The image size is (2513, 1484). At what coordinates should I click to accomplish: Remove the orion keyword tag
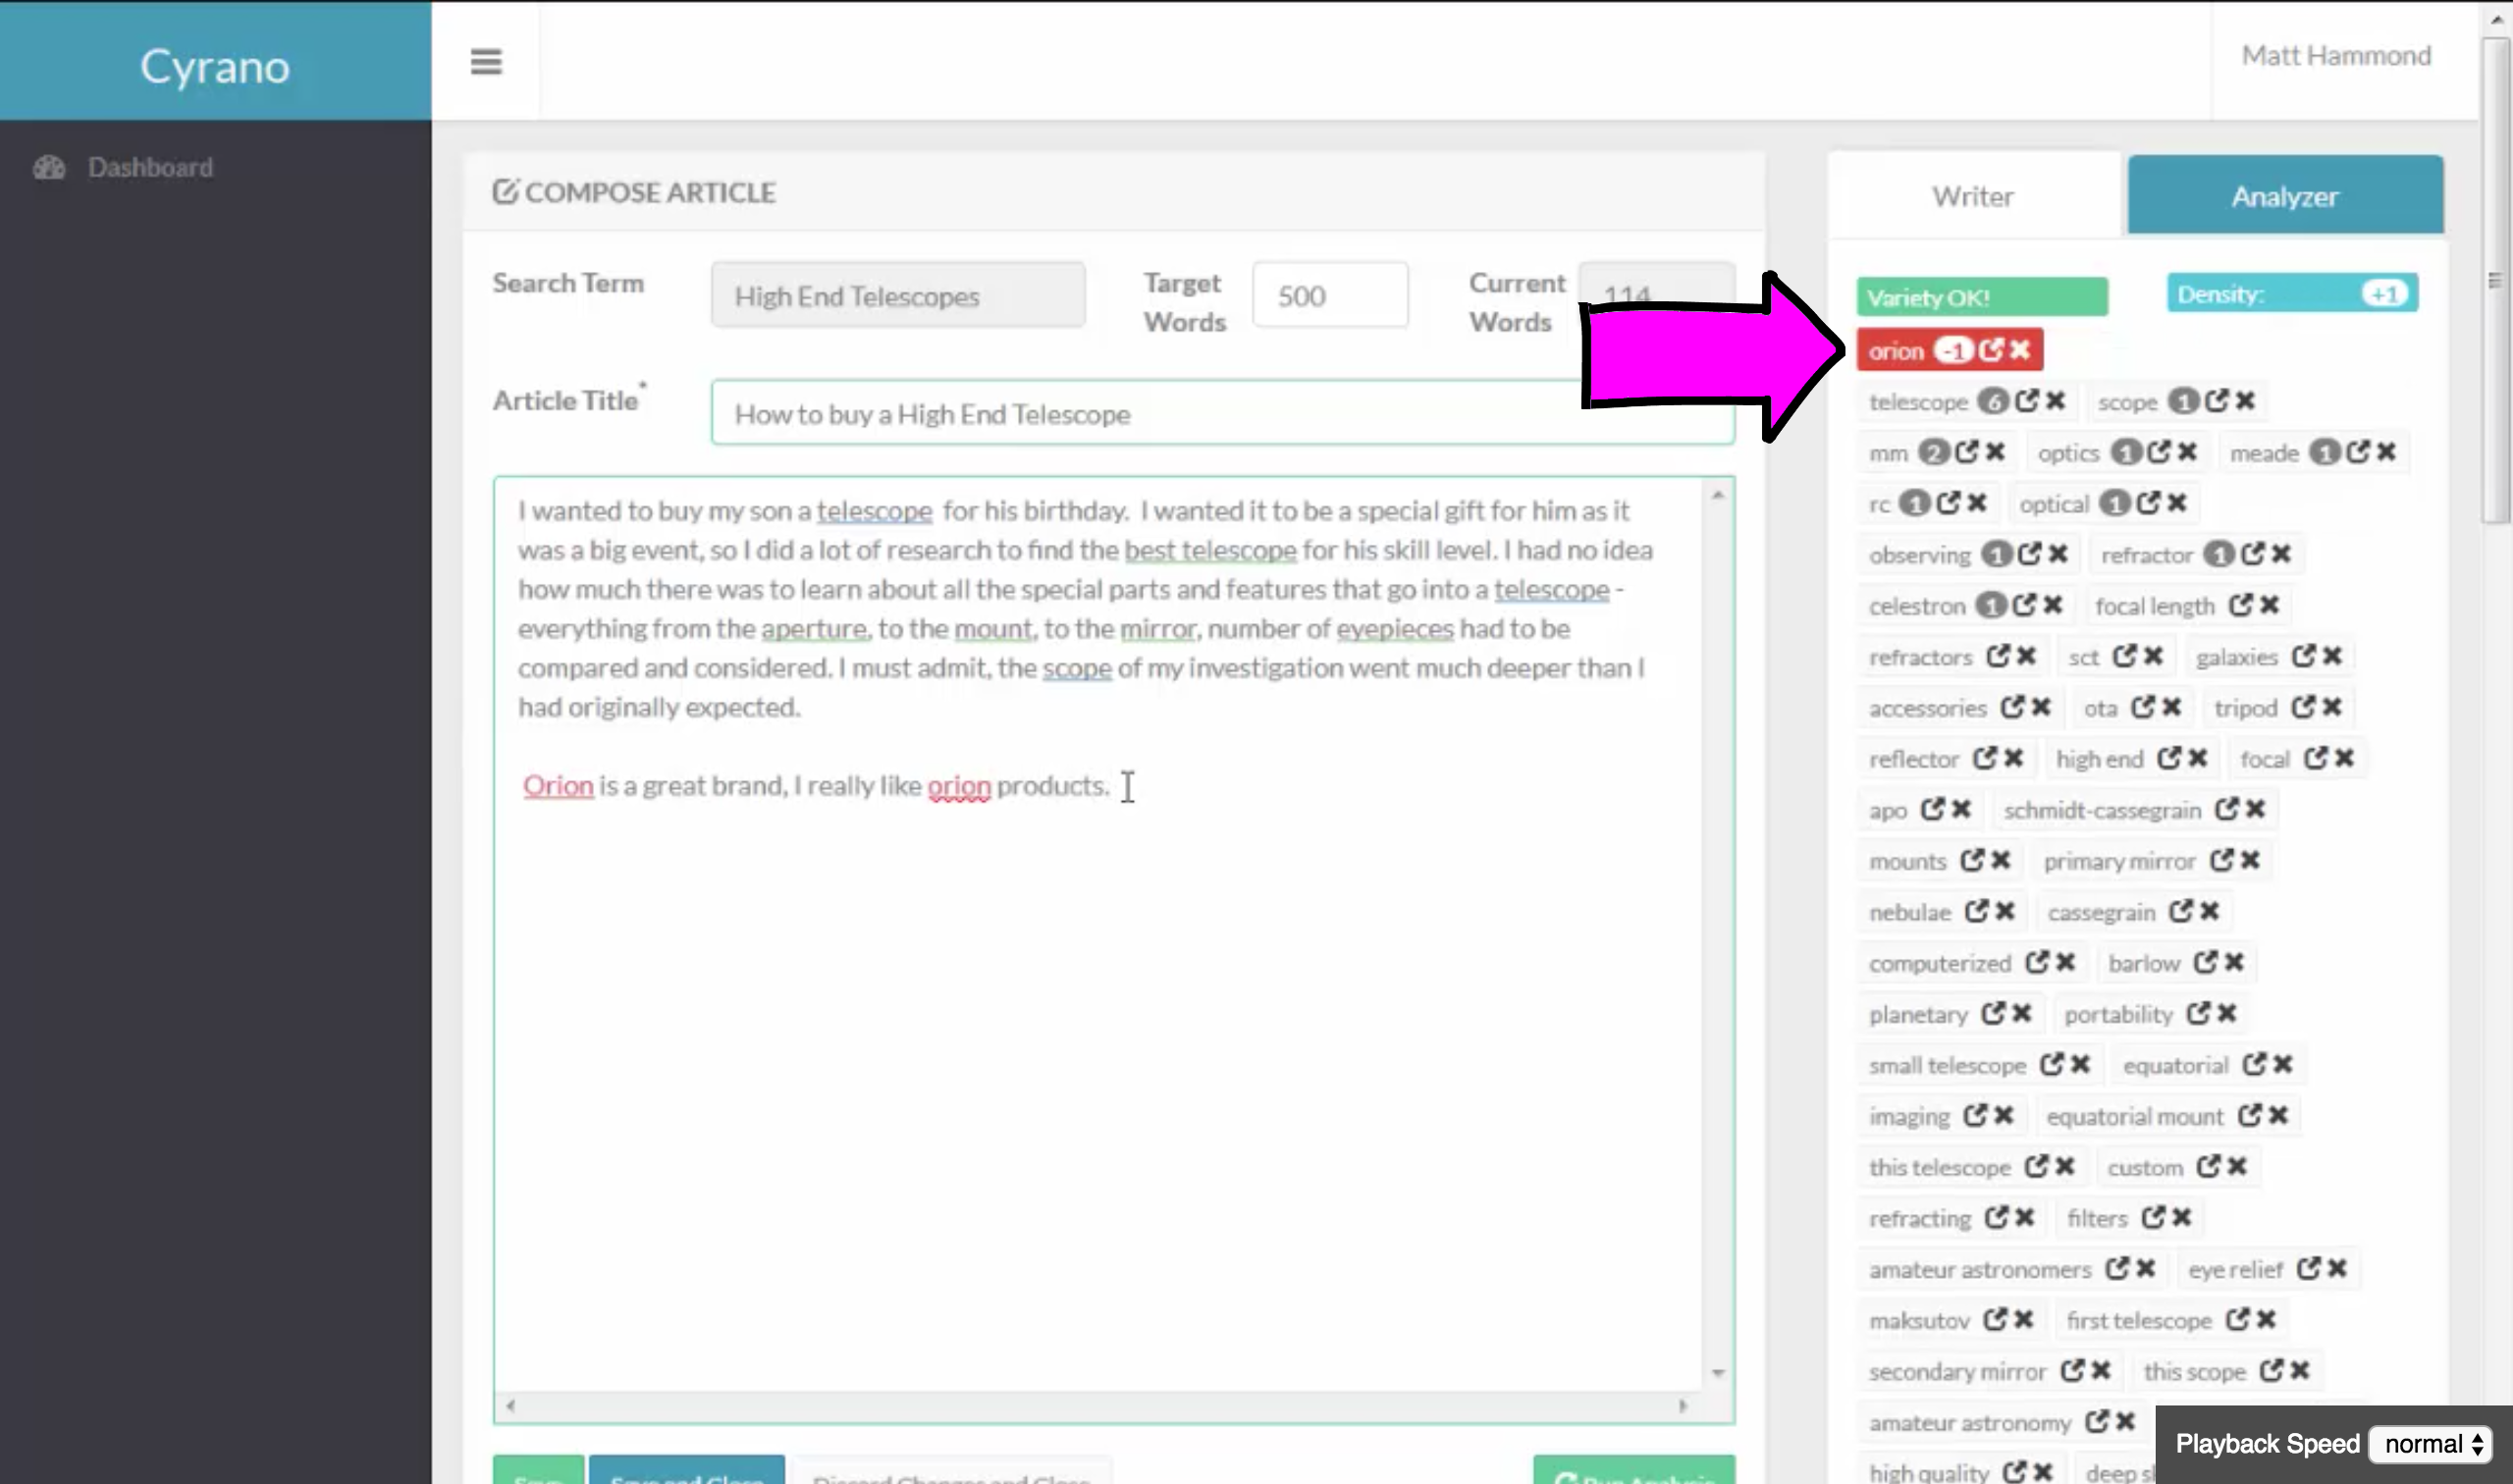pos(2020,350)
